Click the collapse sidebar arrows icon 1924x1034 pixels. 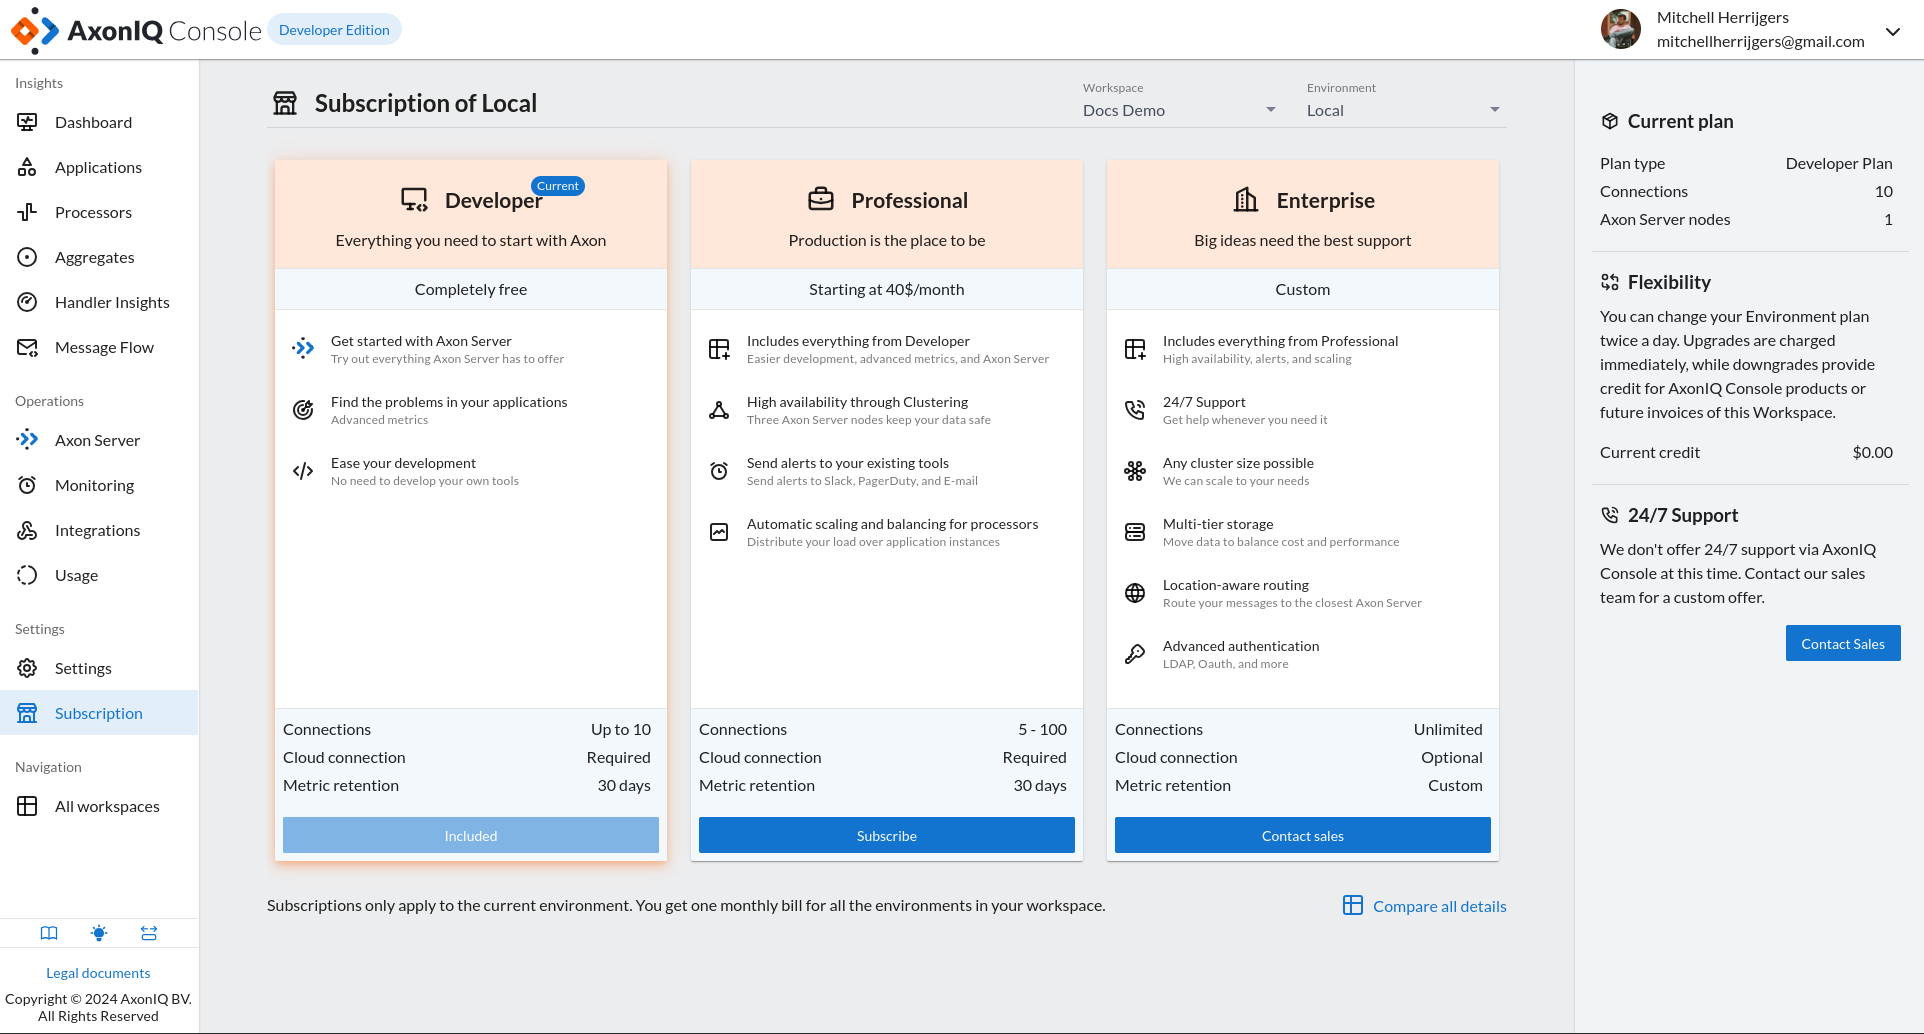coord(149,933)
